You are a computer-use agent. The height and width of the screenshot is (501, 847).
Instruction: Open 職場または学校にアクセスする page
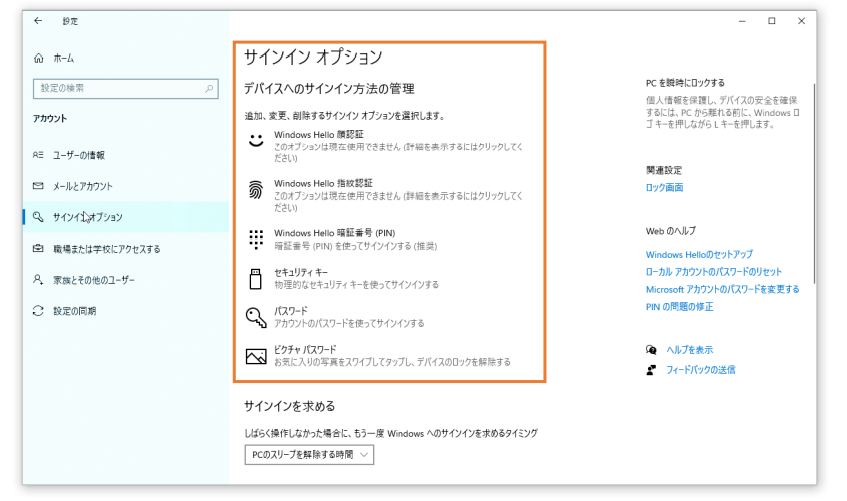click(126, 249)
